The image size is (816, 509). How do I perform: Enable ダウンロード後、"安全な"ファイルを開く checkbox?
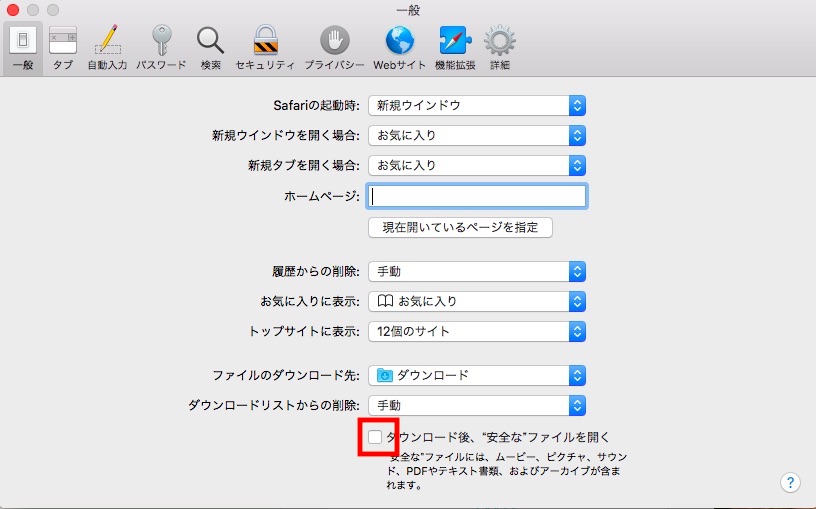(375, 437)
